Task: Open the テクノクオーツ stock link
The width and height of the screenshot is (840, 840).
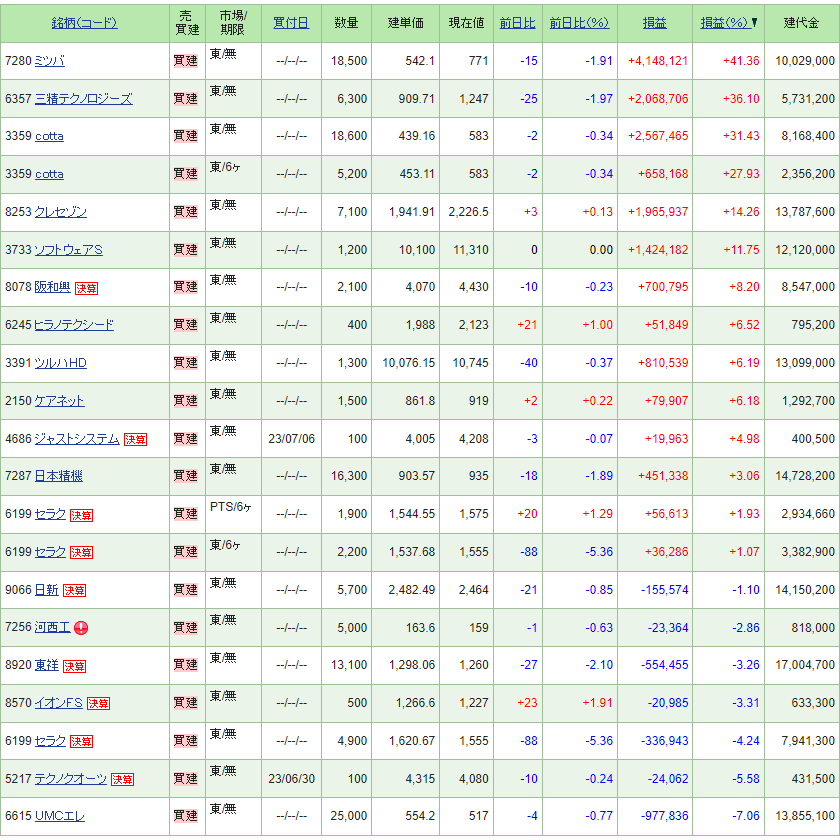Action: [71, 779]
